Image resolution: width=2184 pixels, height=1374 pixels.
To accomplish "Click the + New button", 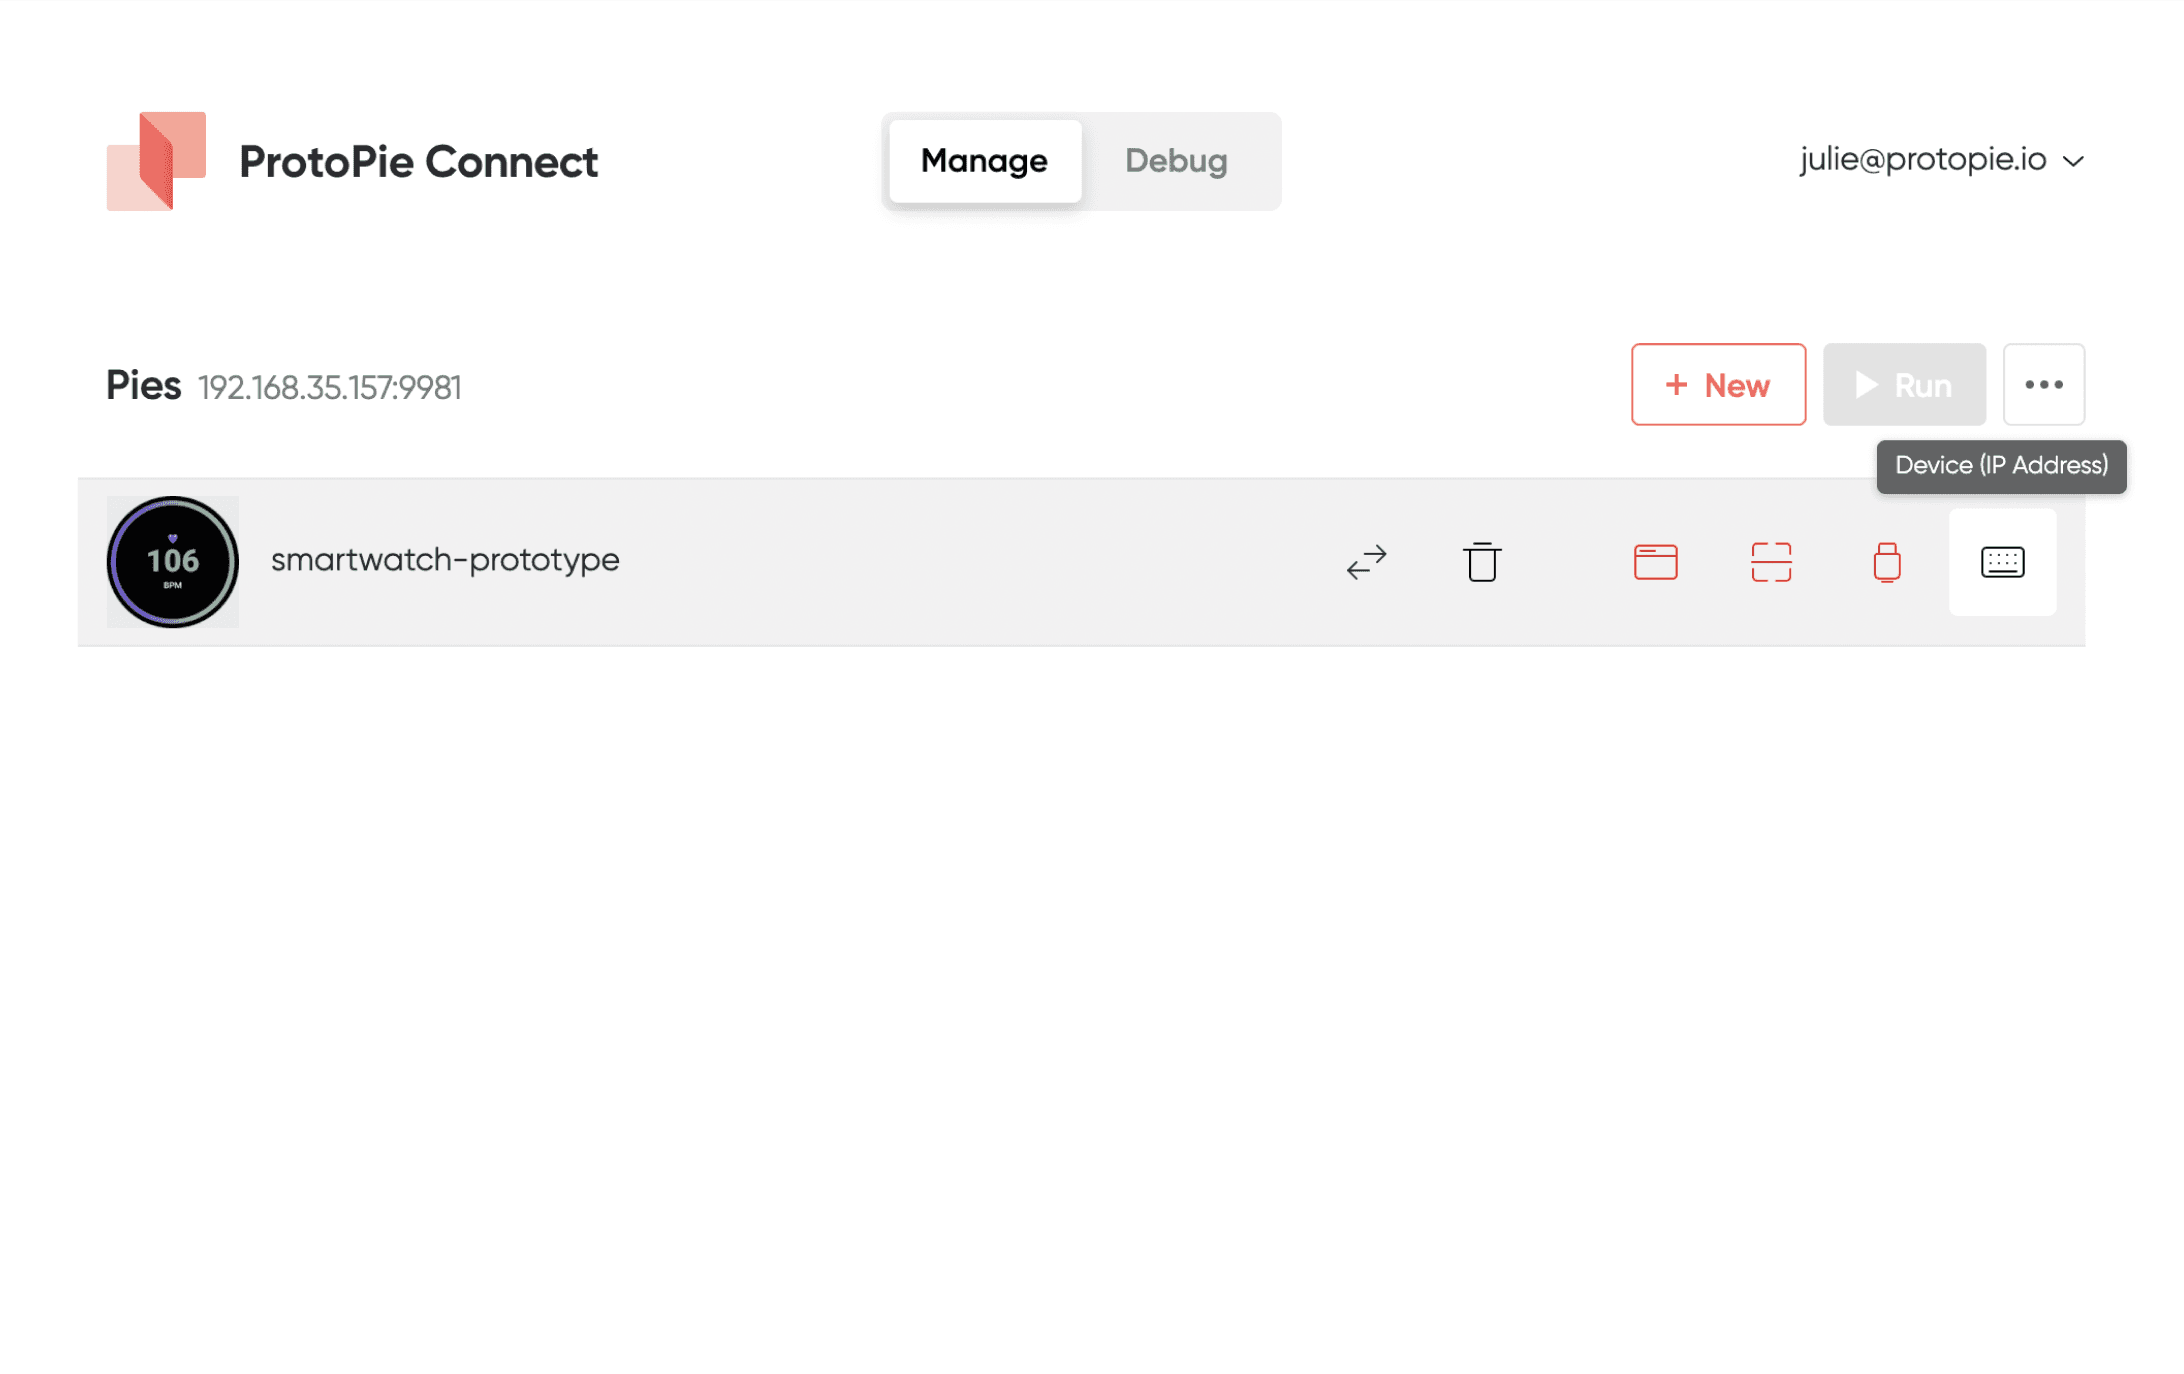I will pyautogui.click(x=1718, y=384).
